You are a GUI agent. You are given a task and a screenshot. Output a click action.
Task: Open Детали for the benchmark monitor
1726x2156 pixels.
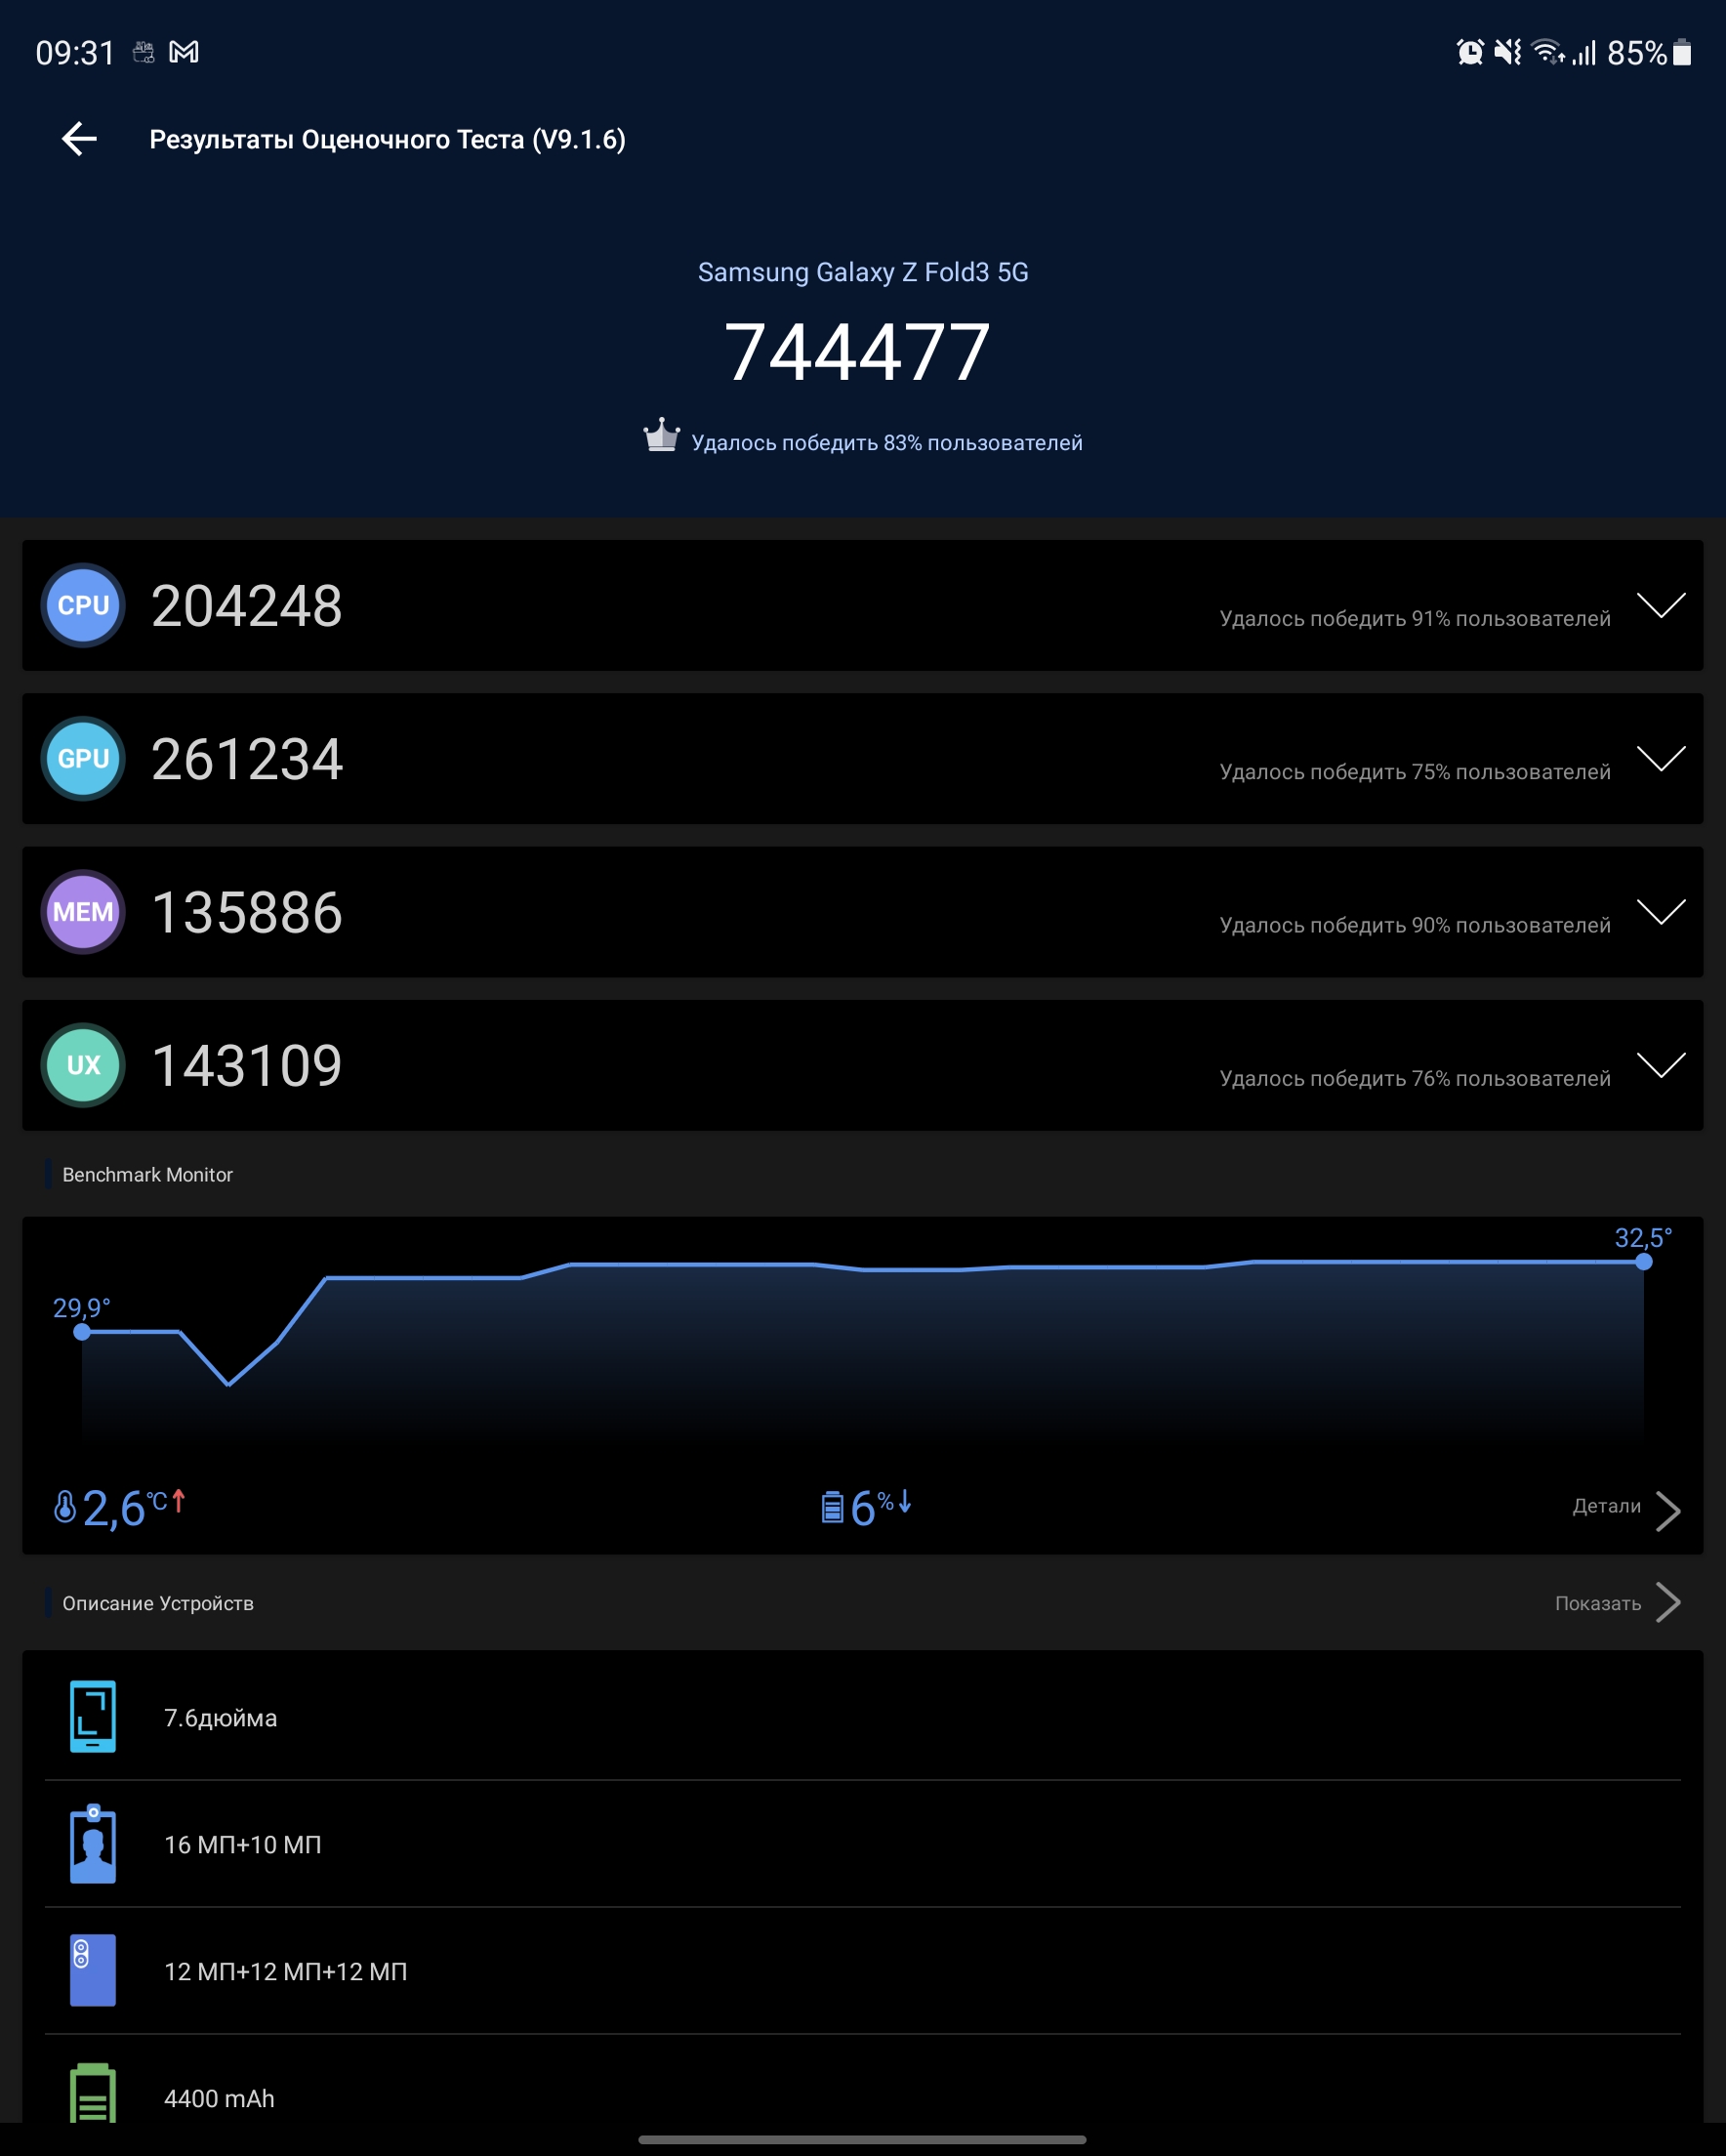pyautogui.click(x=1624, y=1507)
